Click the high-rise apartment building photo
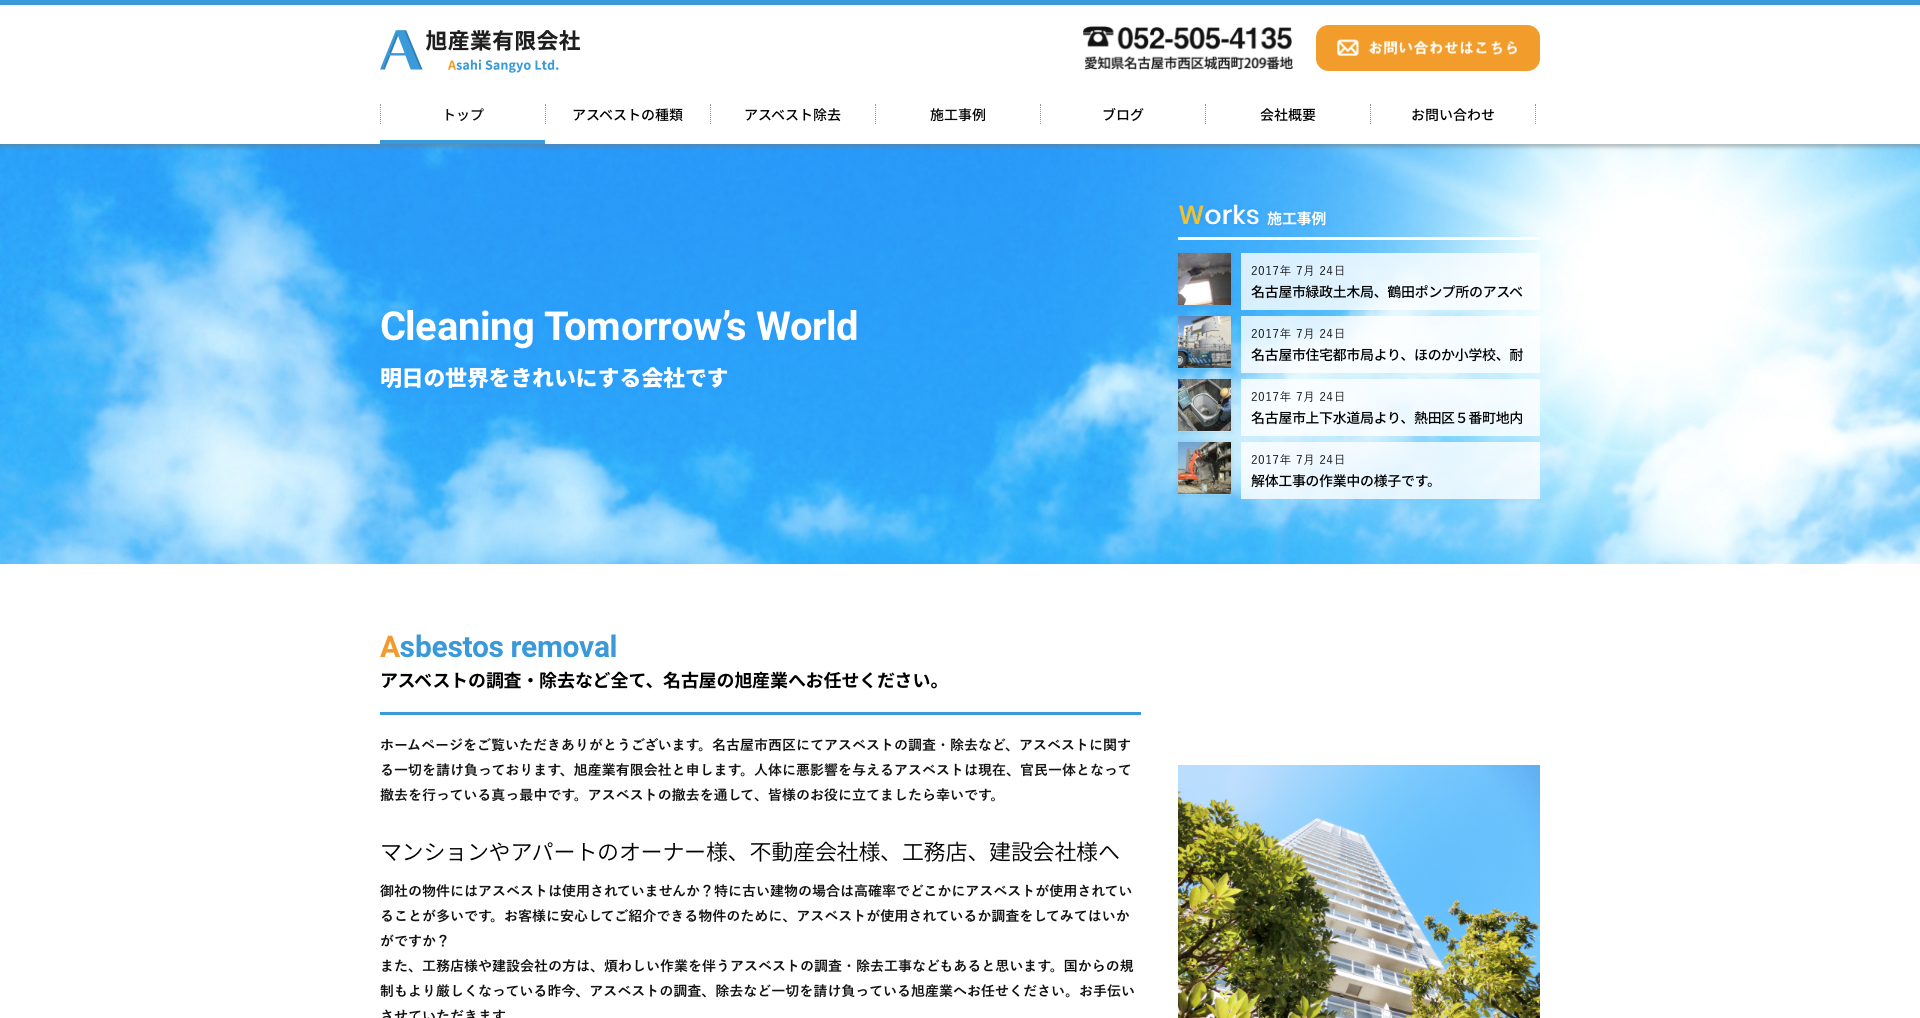Screen dimensions: 1920x1018 [1358, 890]
